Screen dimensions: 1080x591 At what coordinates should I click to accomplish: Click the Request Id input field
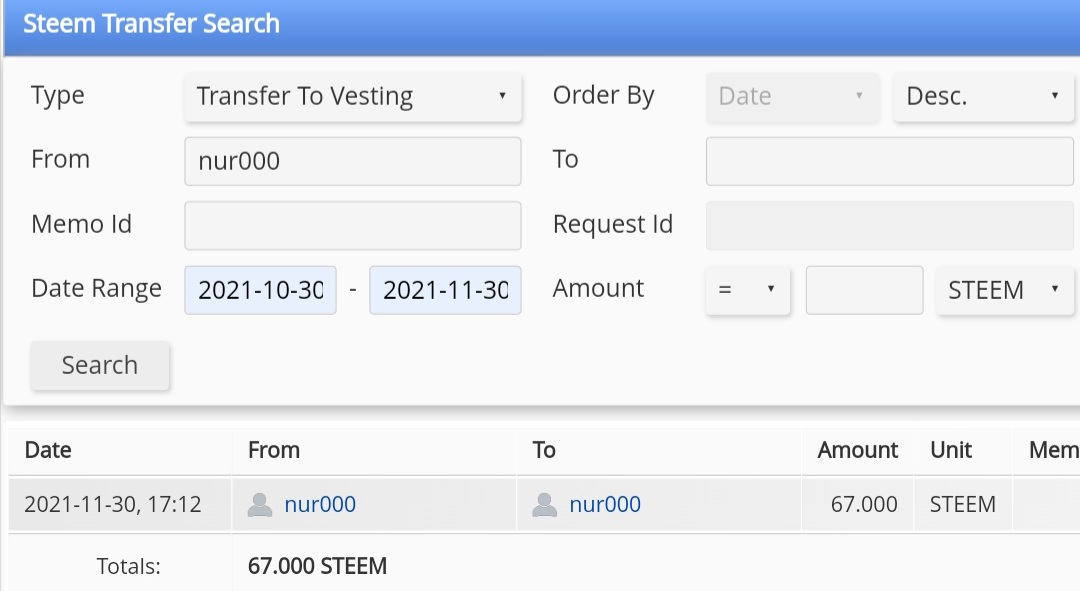889,225
